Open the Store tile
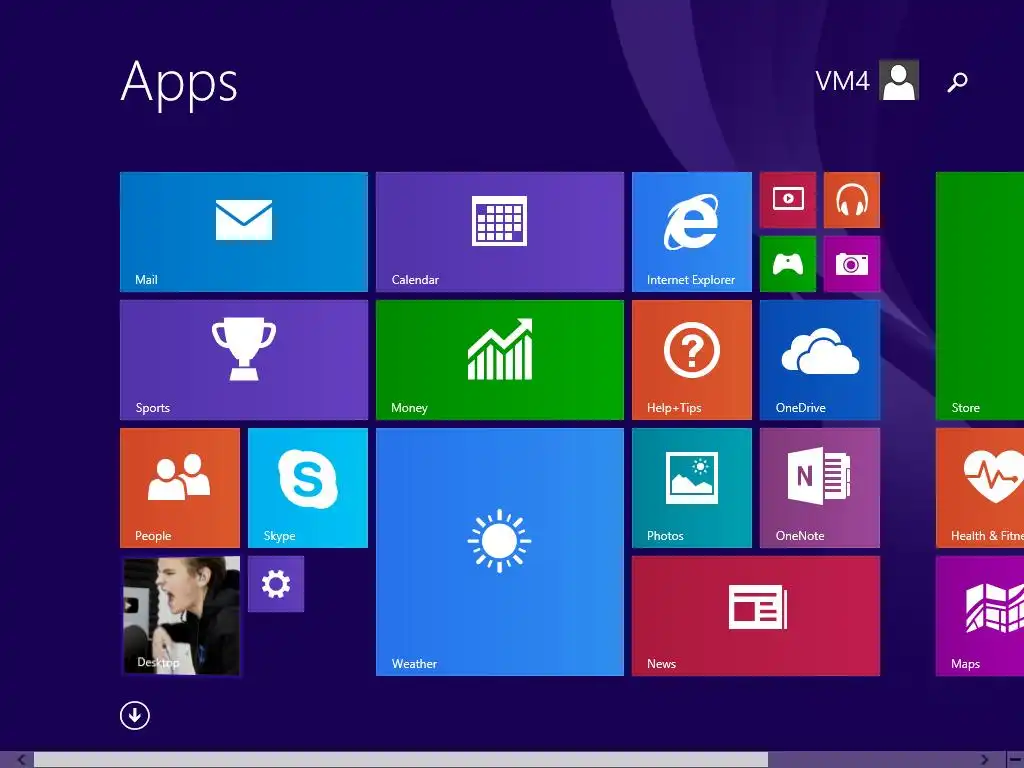The width and height of the screenshot is (1024, 768). point(980,296)
